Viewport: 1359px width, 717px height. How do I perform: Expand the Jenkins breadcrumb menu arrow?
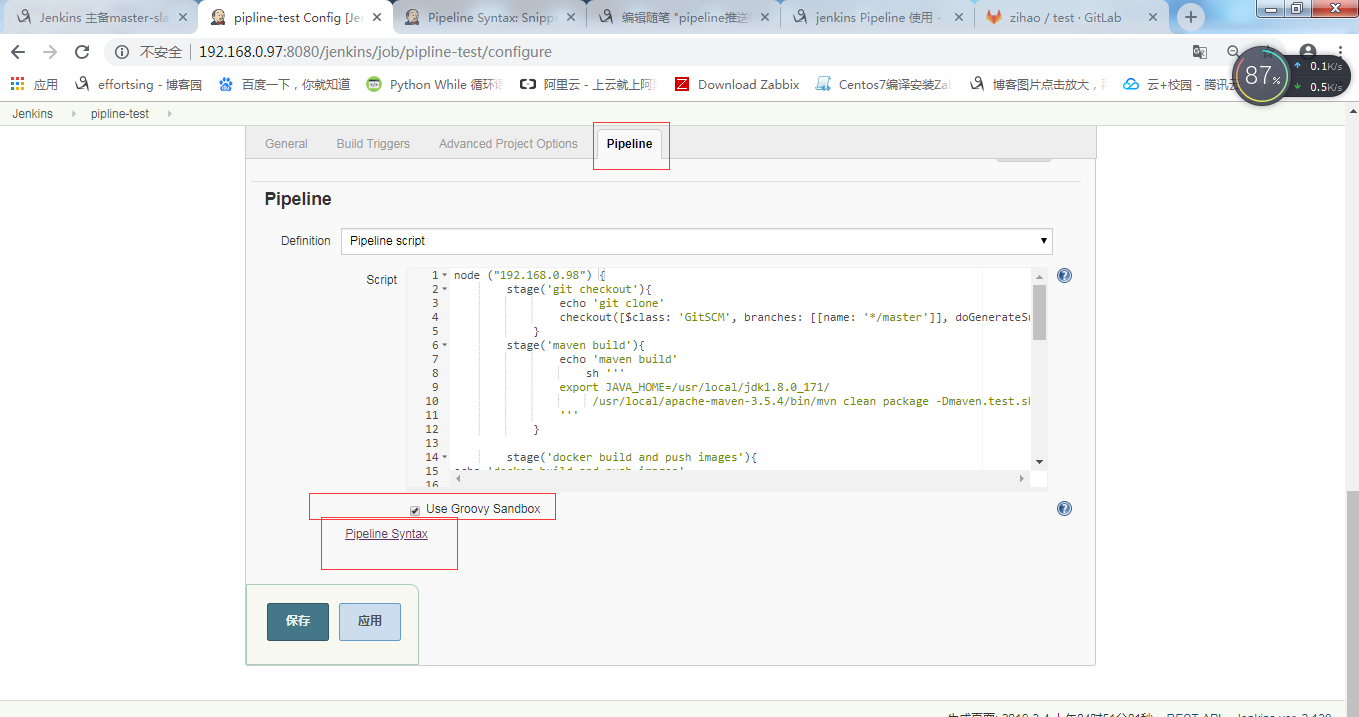coord(74,114)
